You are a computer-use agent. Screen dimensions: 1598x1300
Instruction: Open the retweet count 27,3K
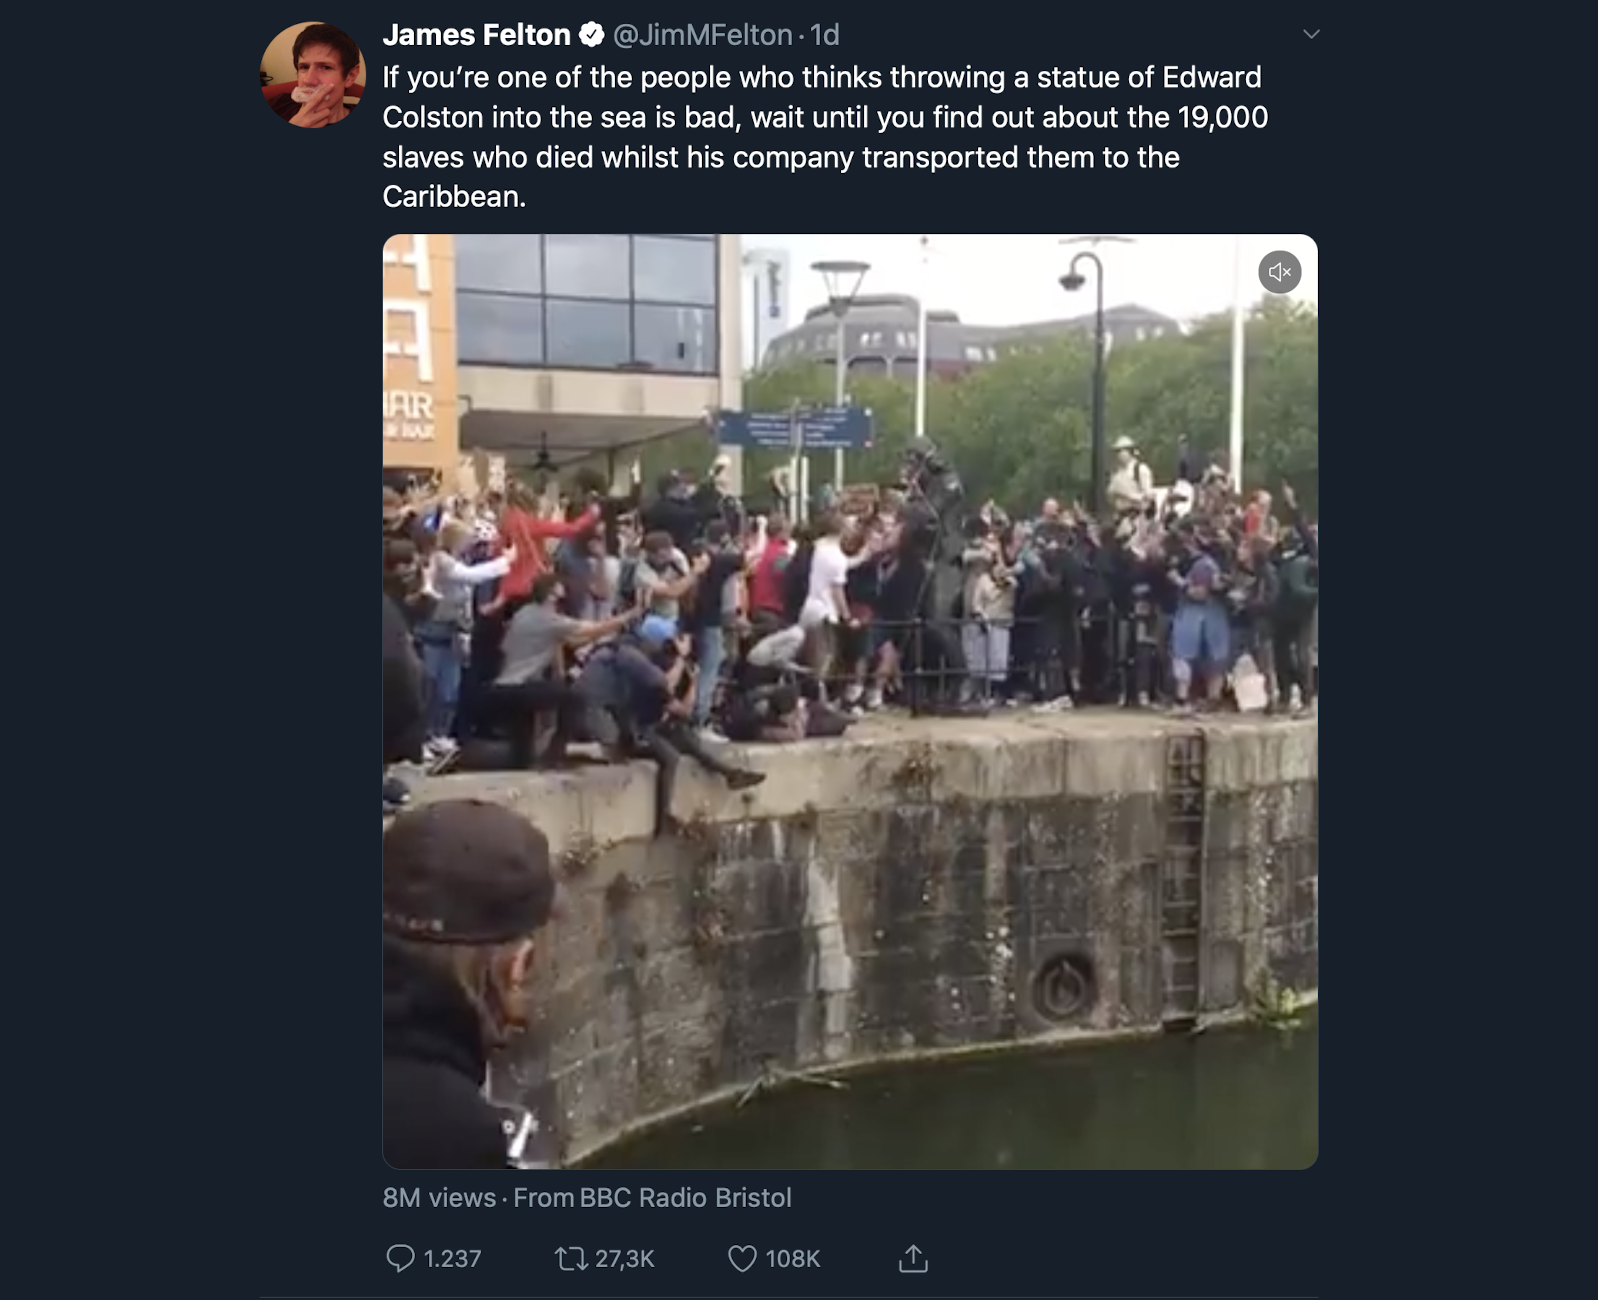point(625,1258)
